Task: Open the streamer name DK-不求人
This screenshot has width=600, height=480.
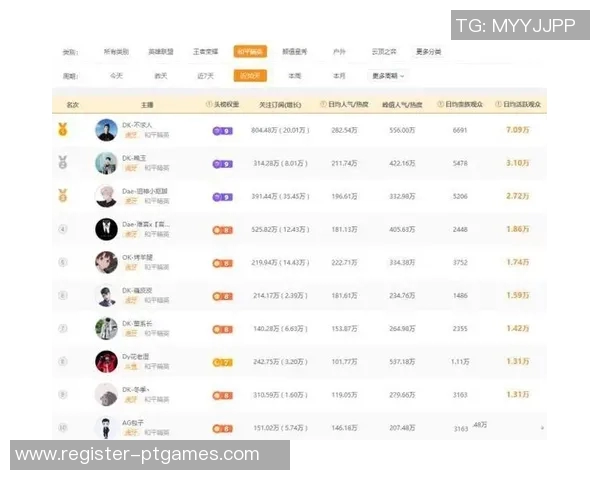Action: coord(137,125)
